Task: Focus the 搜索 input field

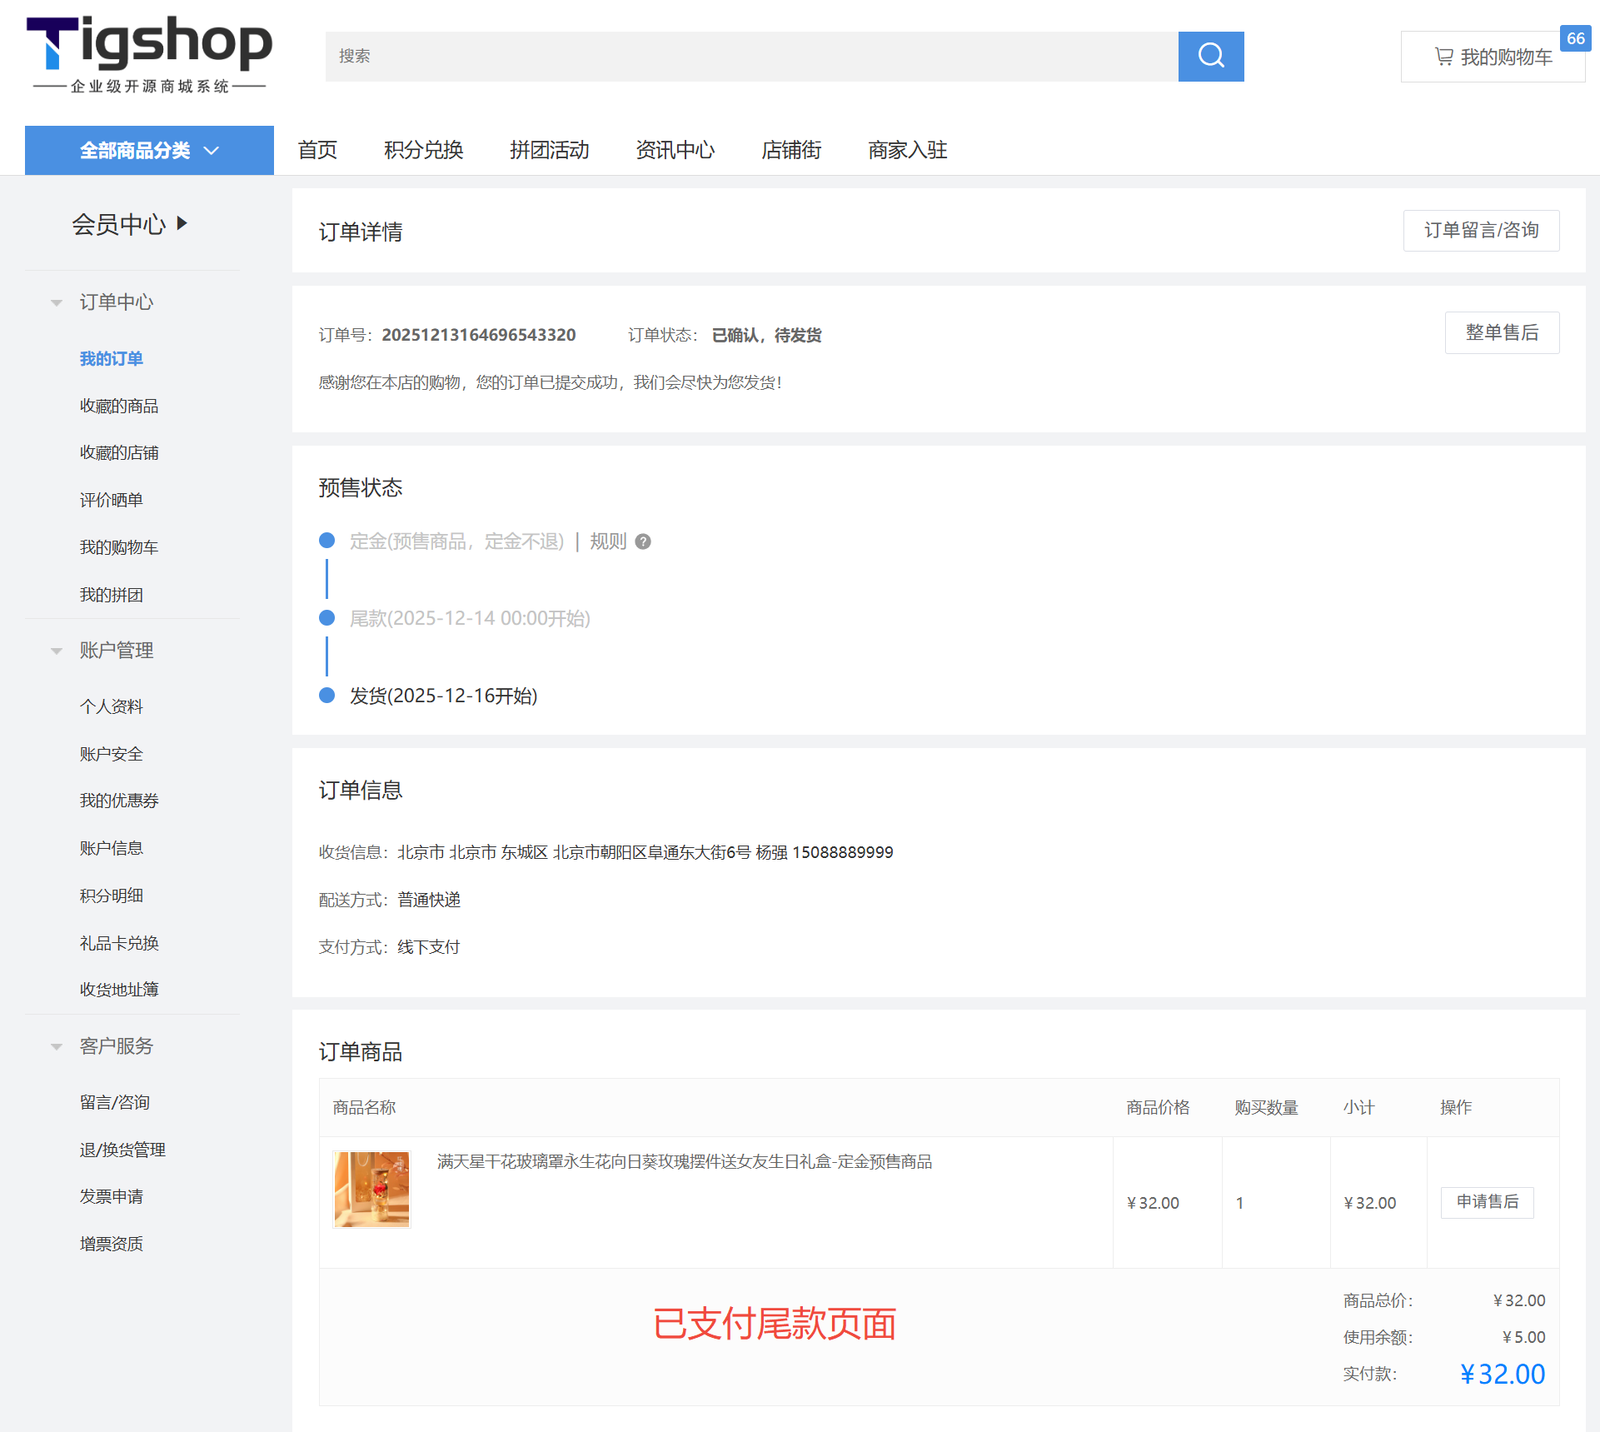Action: click(x=750, y=56)
